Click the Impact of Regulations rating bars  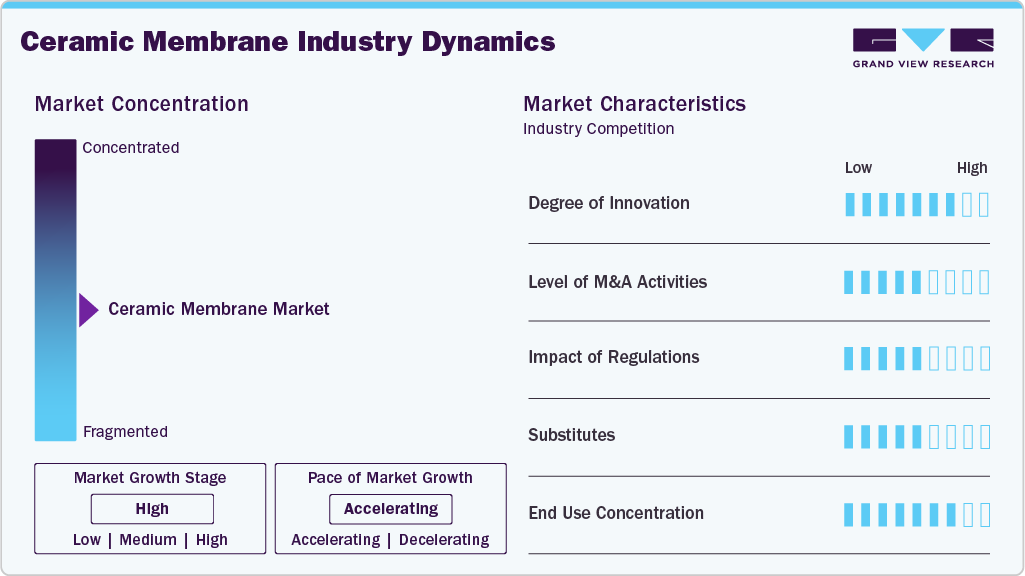coord(916,358)
